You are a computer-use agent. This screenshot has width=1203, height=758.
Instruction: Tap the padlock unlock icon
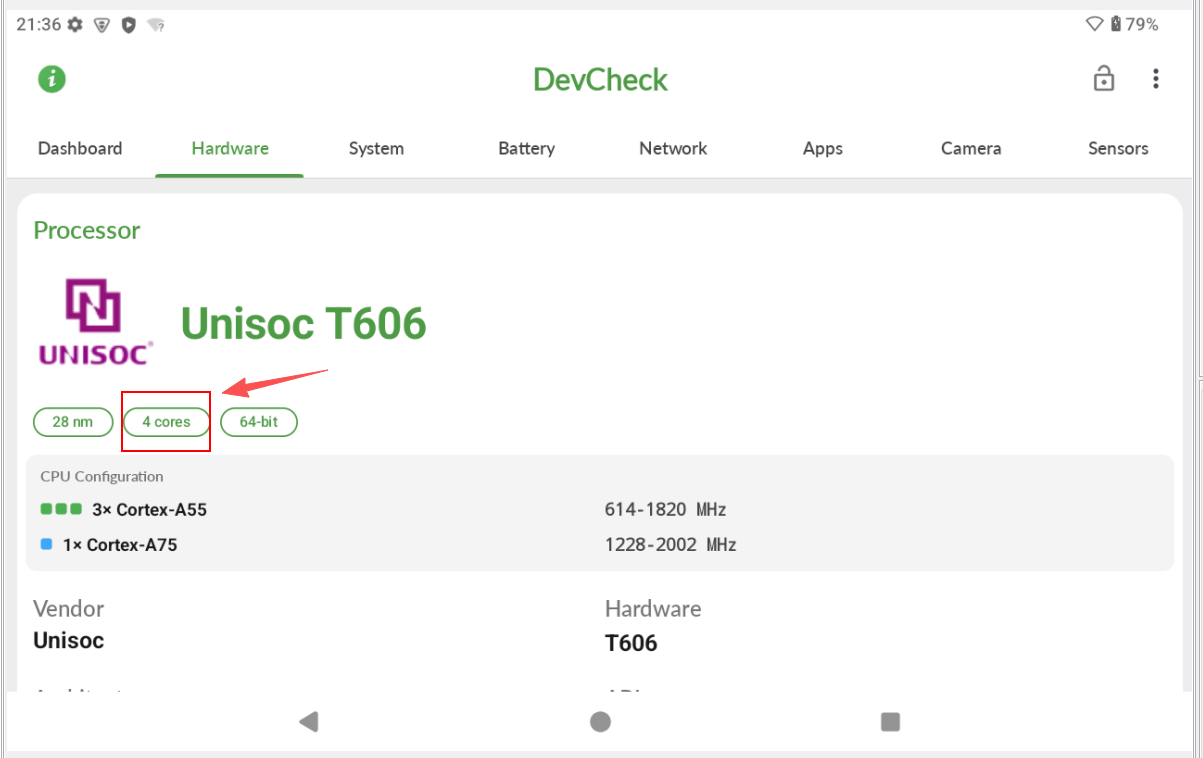click(1103, 78)
